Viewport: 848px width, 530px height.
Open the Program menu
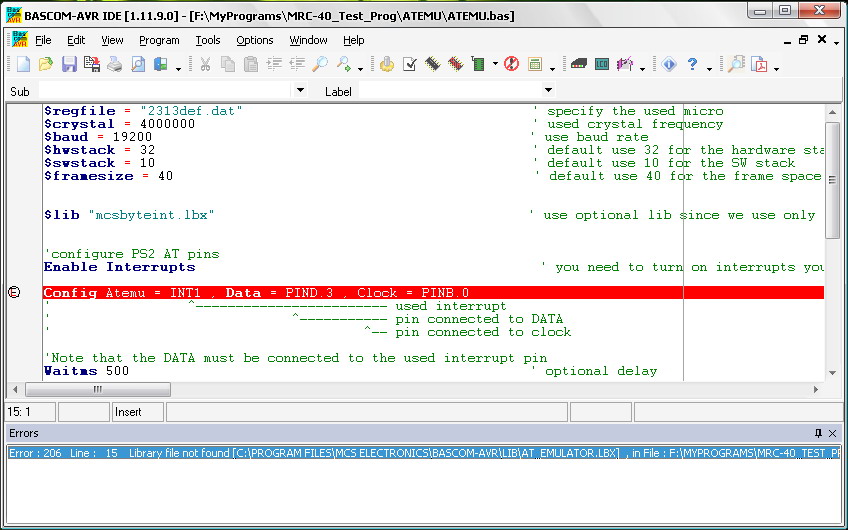point(159,40)
